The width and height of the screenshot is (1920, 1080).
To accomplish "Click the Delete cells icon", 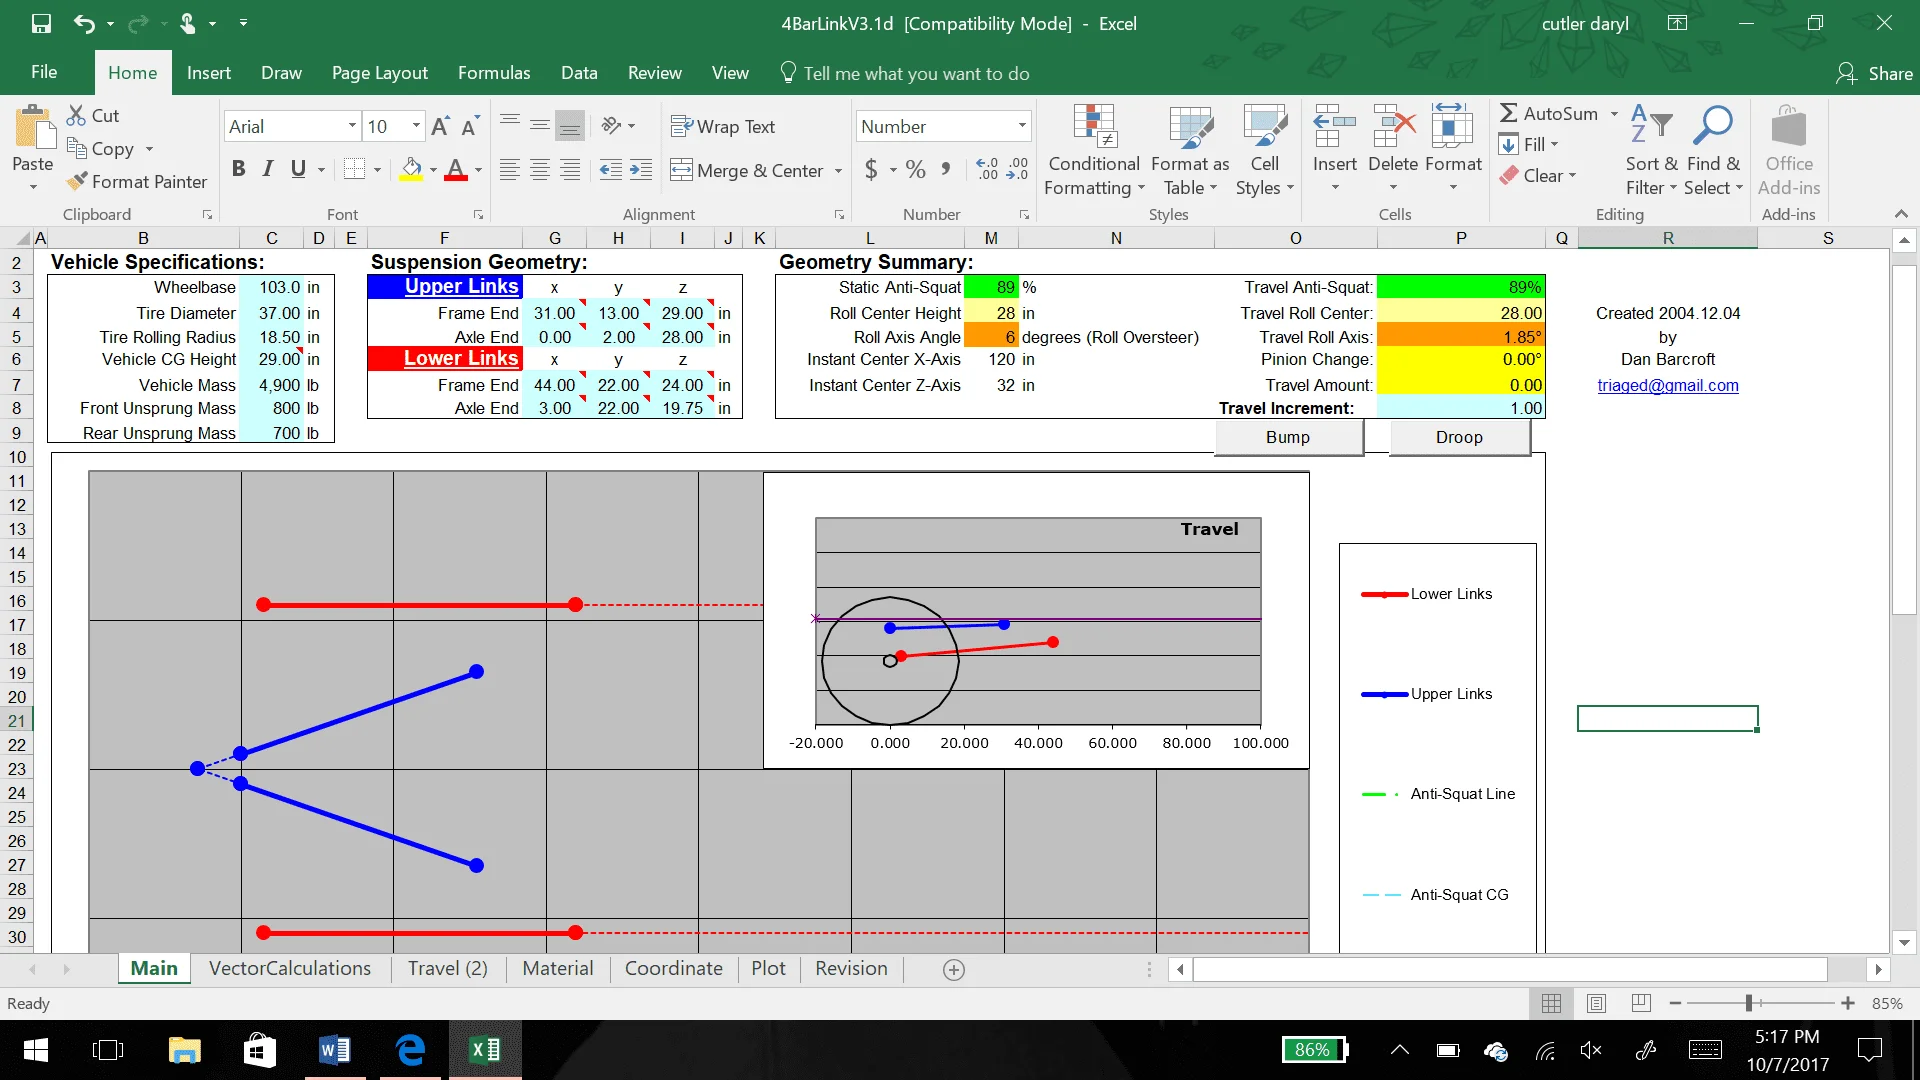I will pyautogui.click(x=1393, y=126).
